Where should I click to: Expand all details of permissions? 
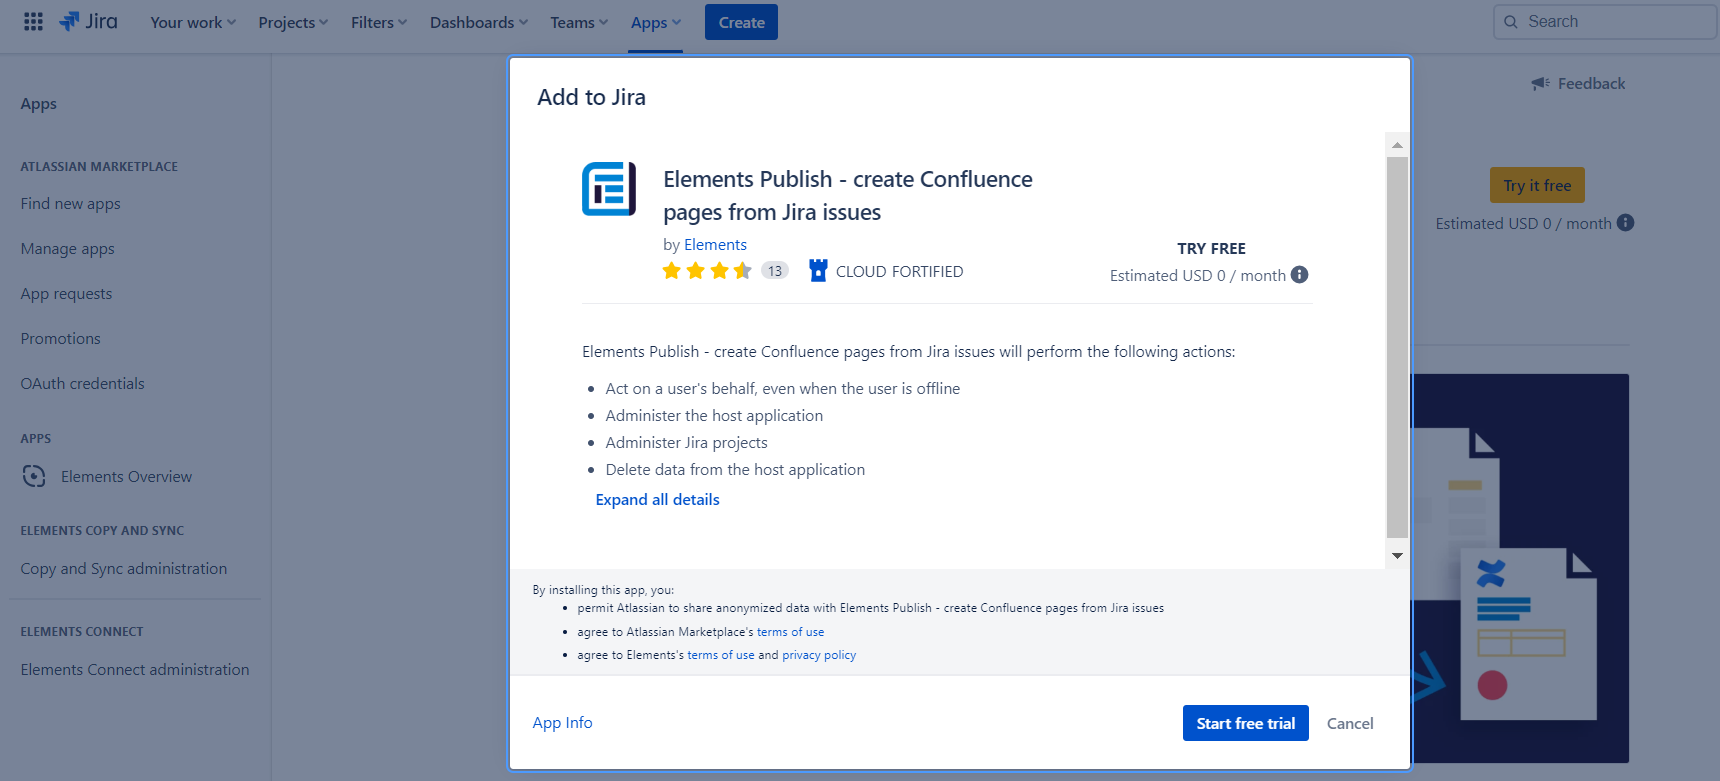point(657,500)
